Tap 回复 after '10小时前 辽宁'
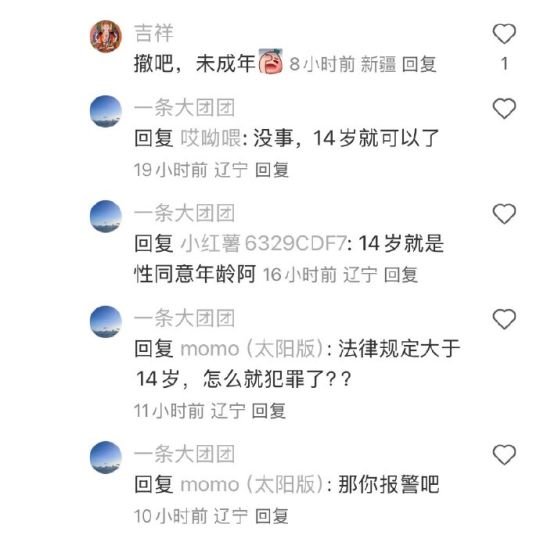 pyautogui.click(x=272, y=516)
